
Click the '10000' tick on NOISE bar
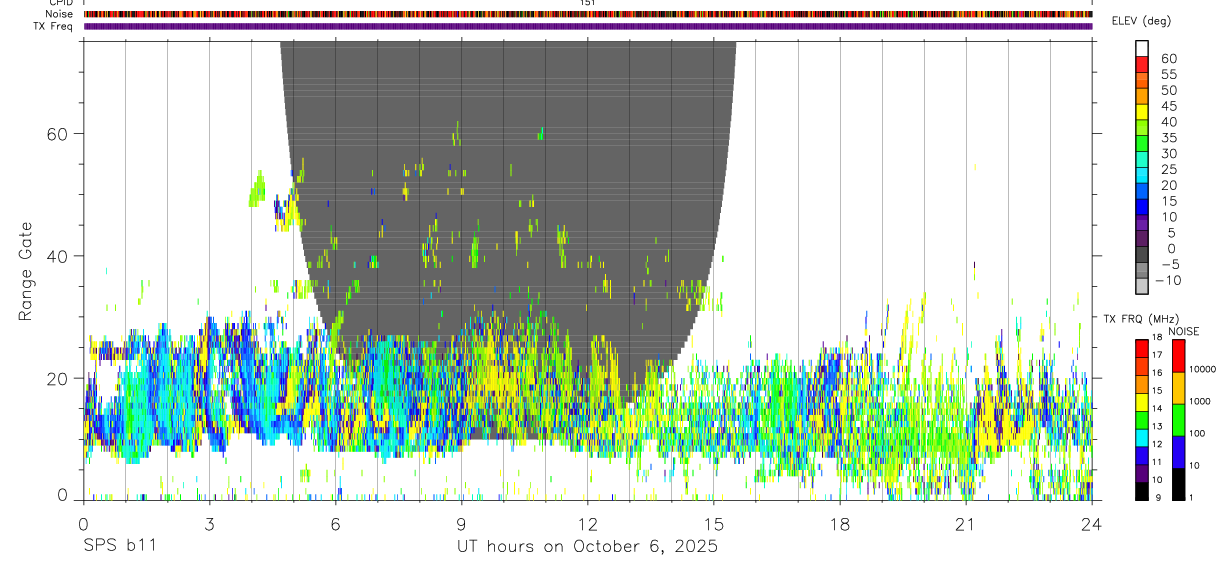[1201, 370]
